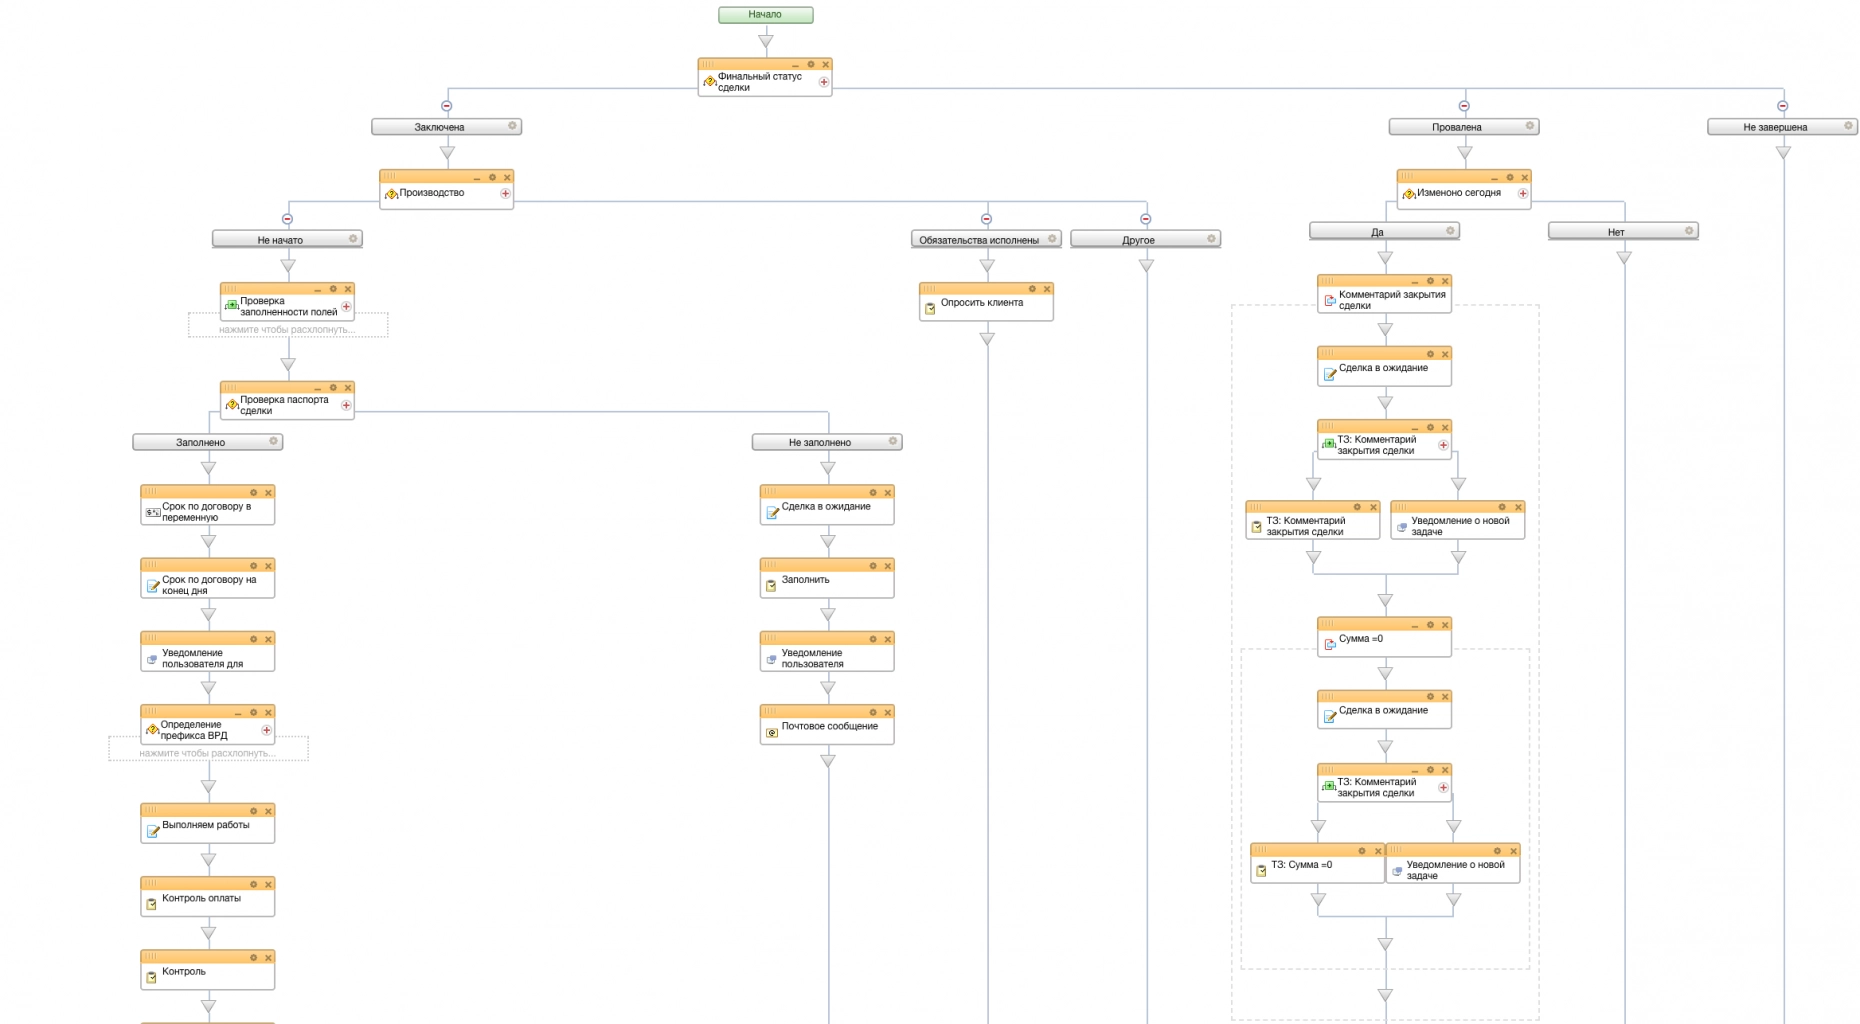Expand collapsed Определение префикса ВРД section
The height and width of the screenshot is (1024, 1860).
tap(208, 753)
